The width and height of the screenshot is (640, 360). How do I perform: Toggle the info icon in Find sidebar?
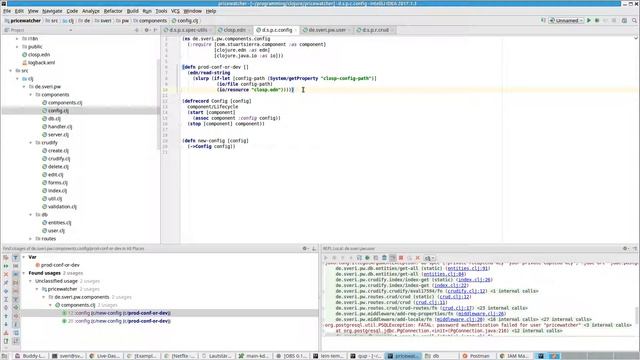(15, 324)
